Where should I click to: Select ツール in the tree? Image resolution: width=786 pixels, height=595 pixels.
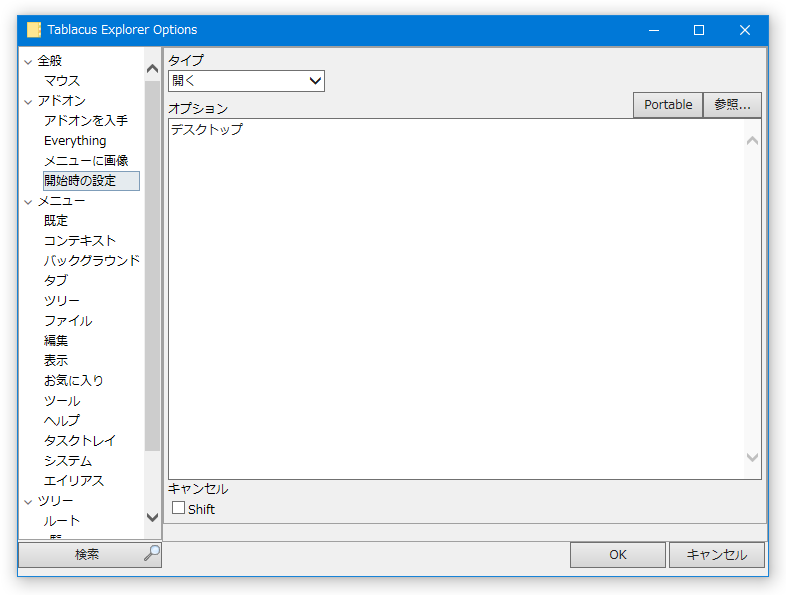pyautogui.click(x=62, y=401)
